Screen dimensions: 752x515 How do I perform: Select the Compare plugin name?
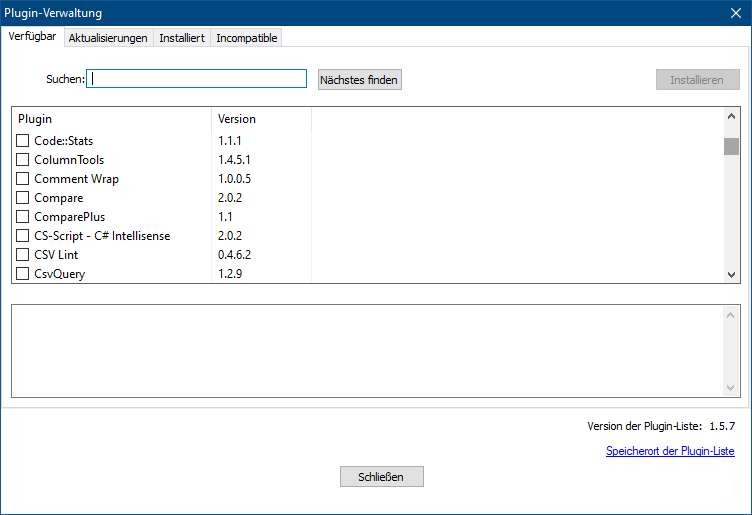pyautogui.click(x=59, y=198)
